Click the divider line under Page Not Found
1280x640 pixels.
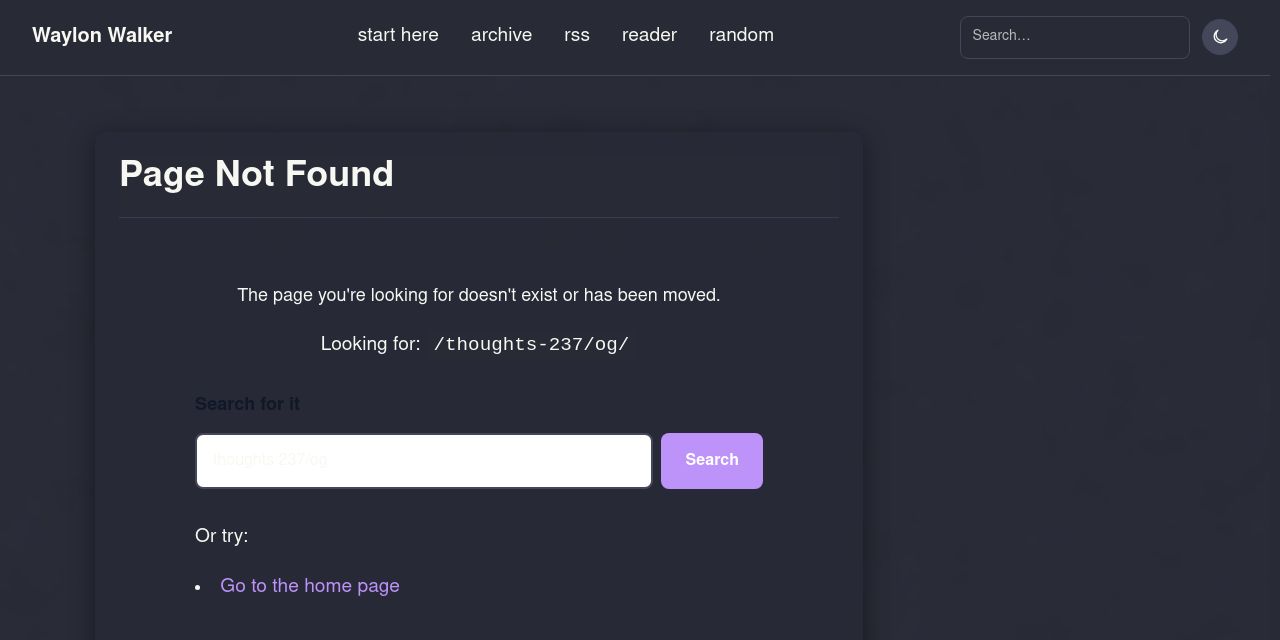click(x=479, y=217)
